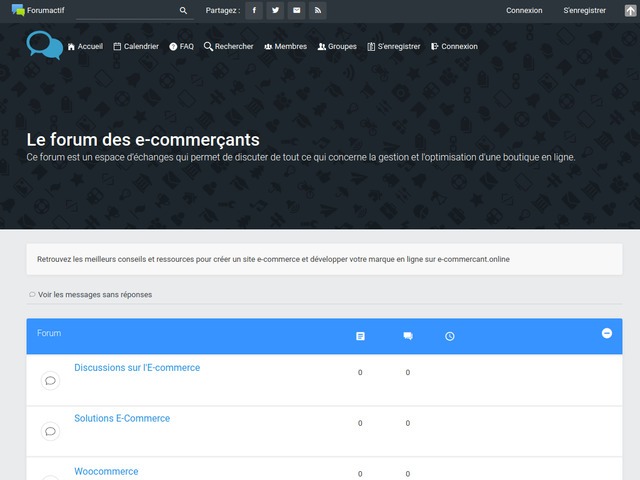The width and height of the screenshot is (640, 480).
Task: Click the top bar search input field
Action: tap(125, 10)
